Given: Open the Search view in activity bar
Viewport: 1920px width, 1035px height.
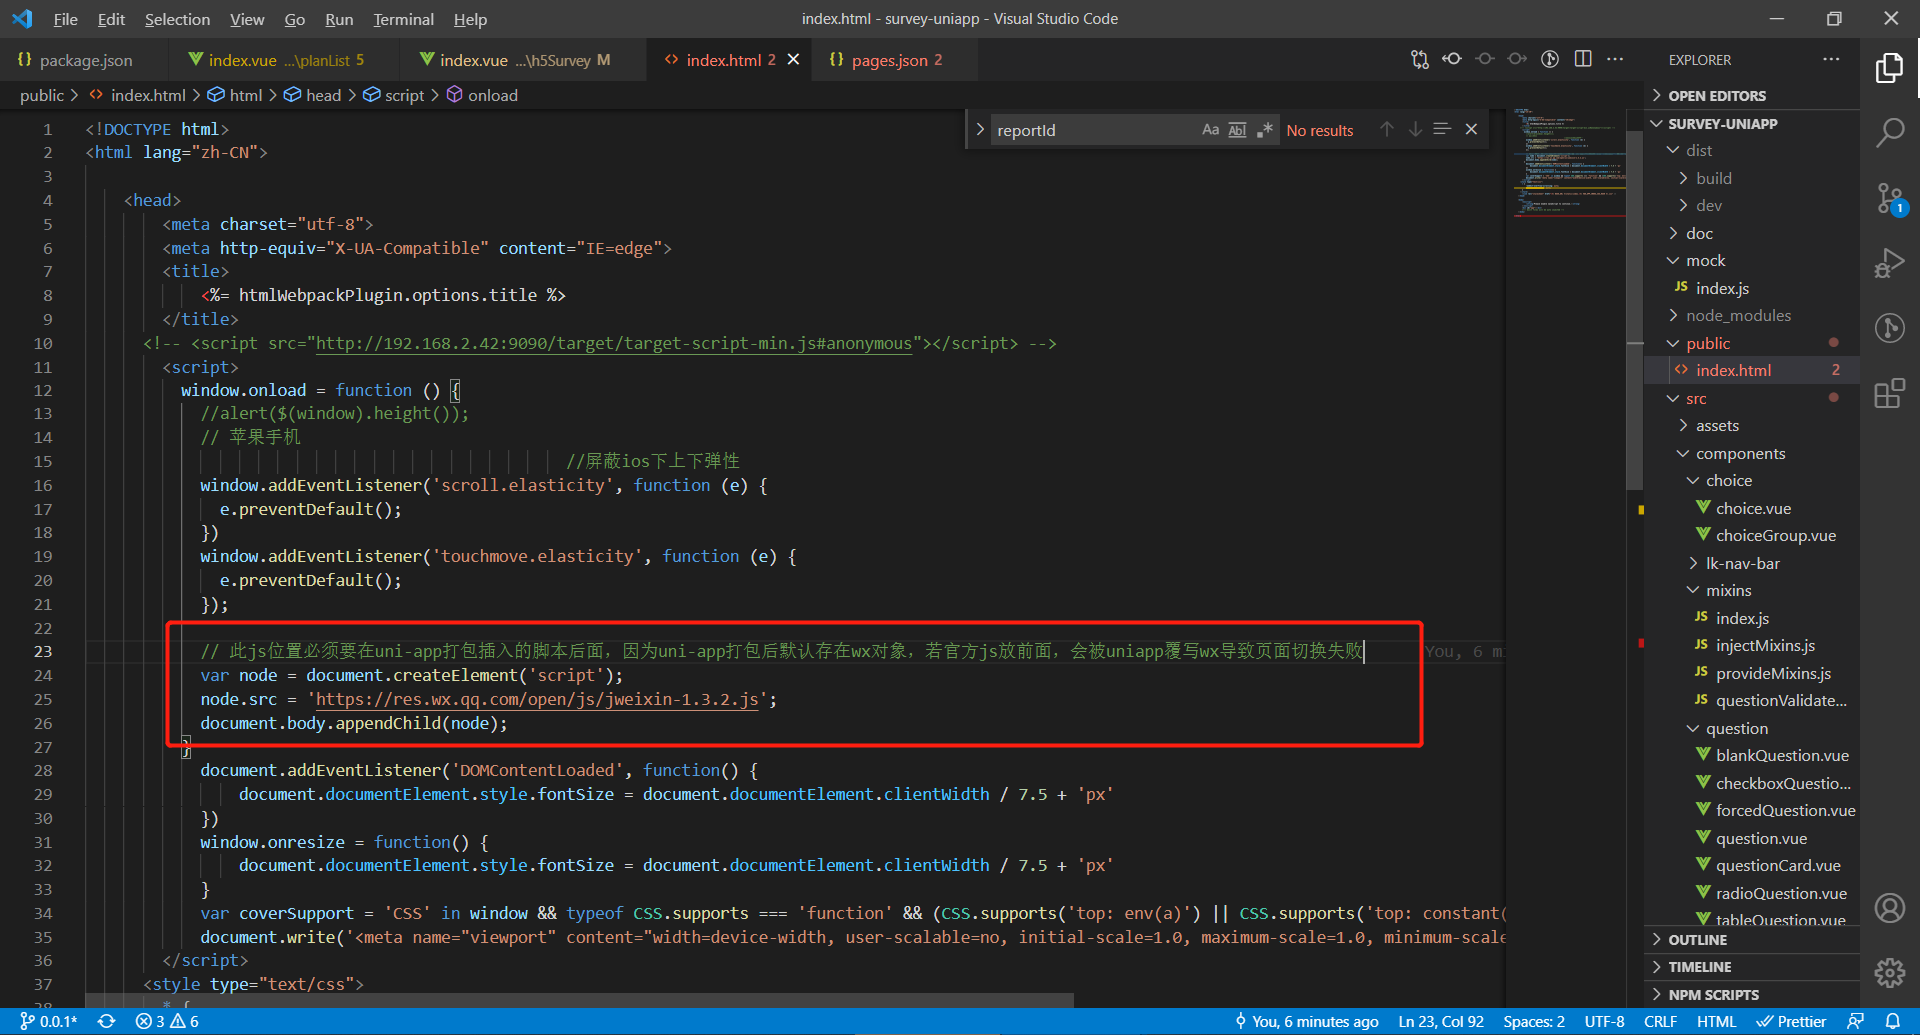Looking at the screenshot, I should pos(1889,132).
